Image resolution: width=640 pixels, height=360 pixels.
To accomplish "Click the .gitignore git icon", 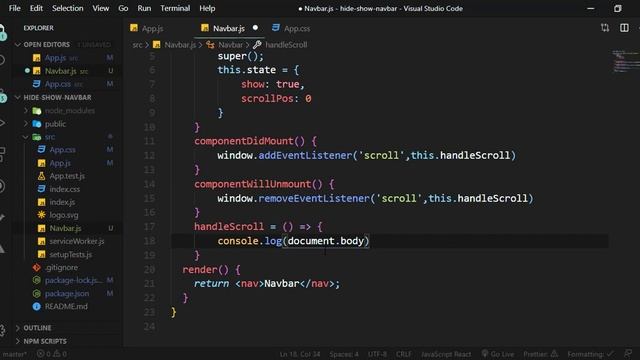I will tap(36, 267).
